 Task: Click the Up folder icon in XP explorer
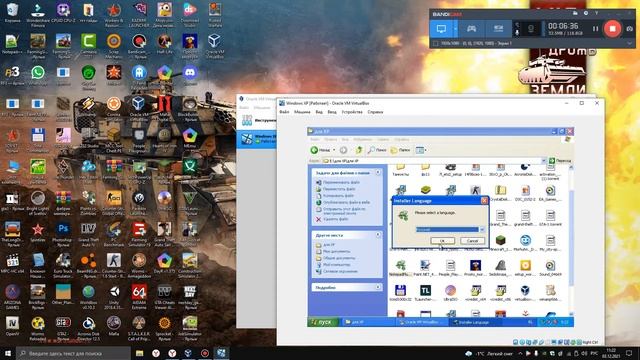359,150
